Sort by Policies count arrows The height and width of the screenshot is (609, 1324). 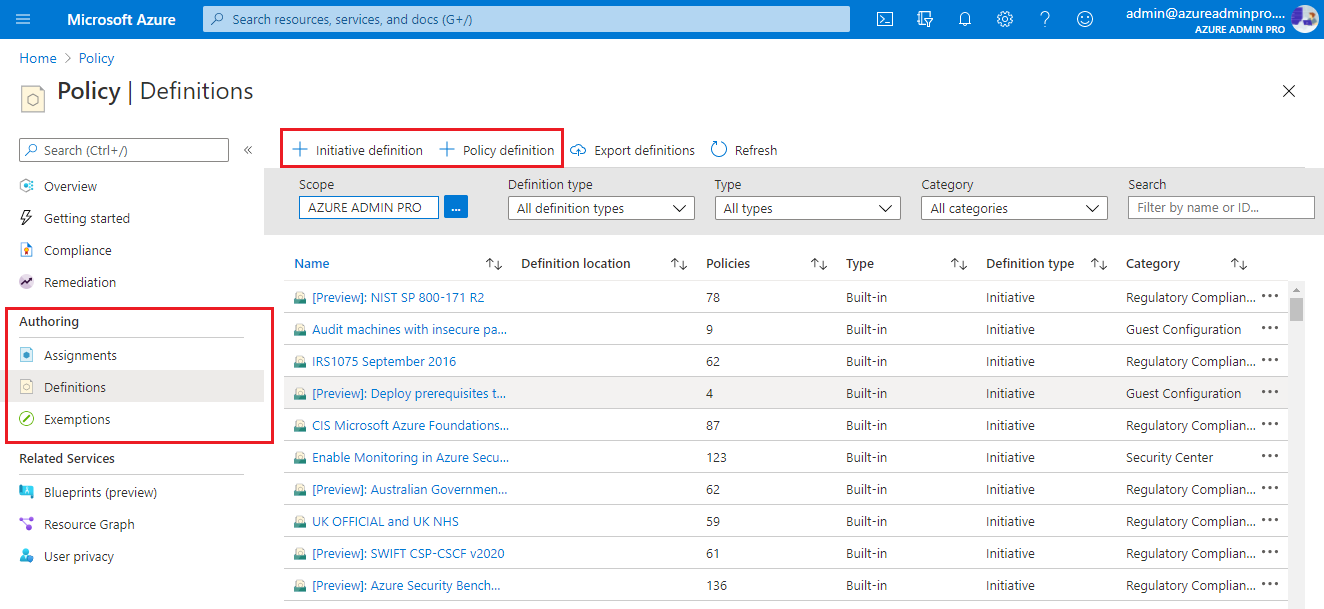[x=819, y=264]
